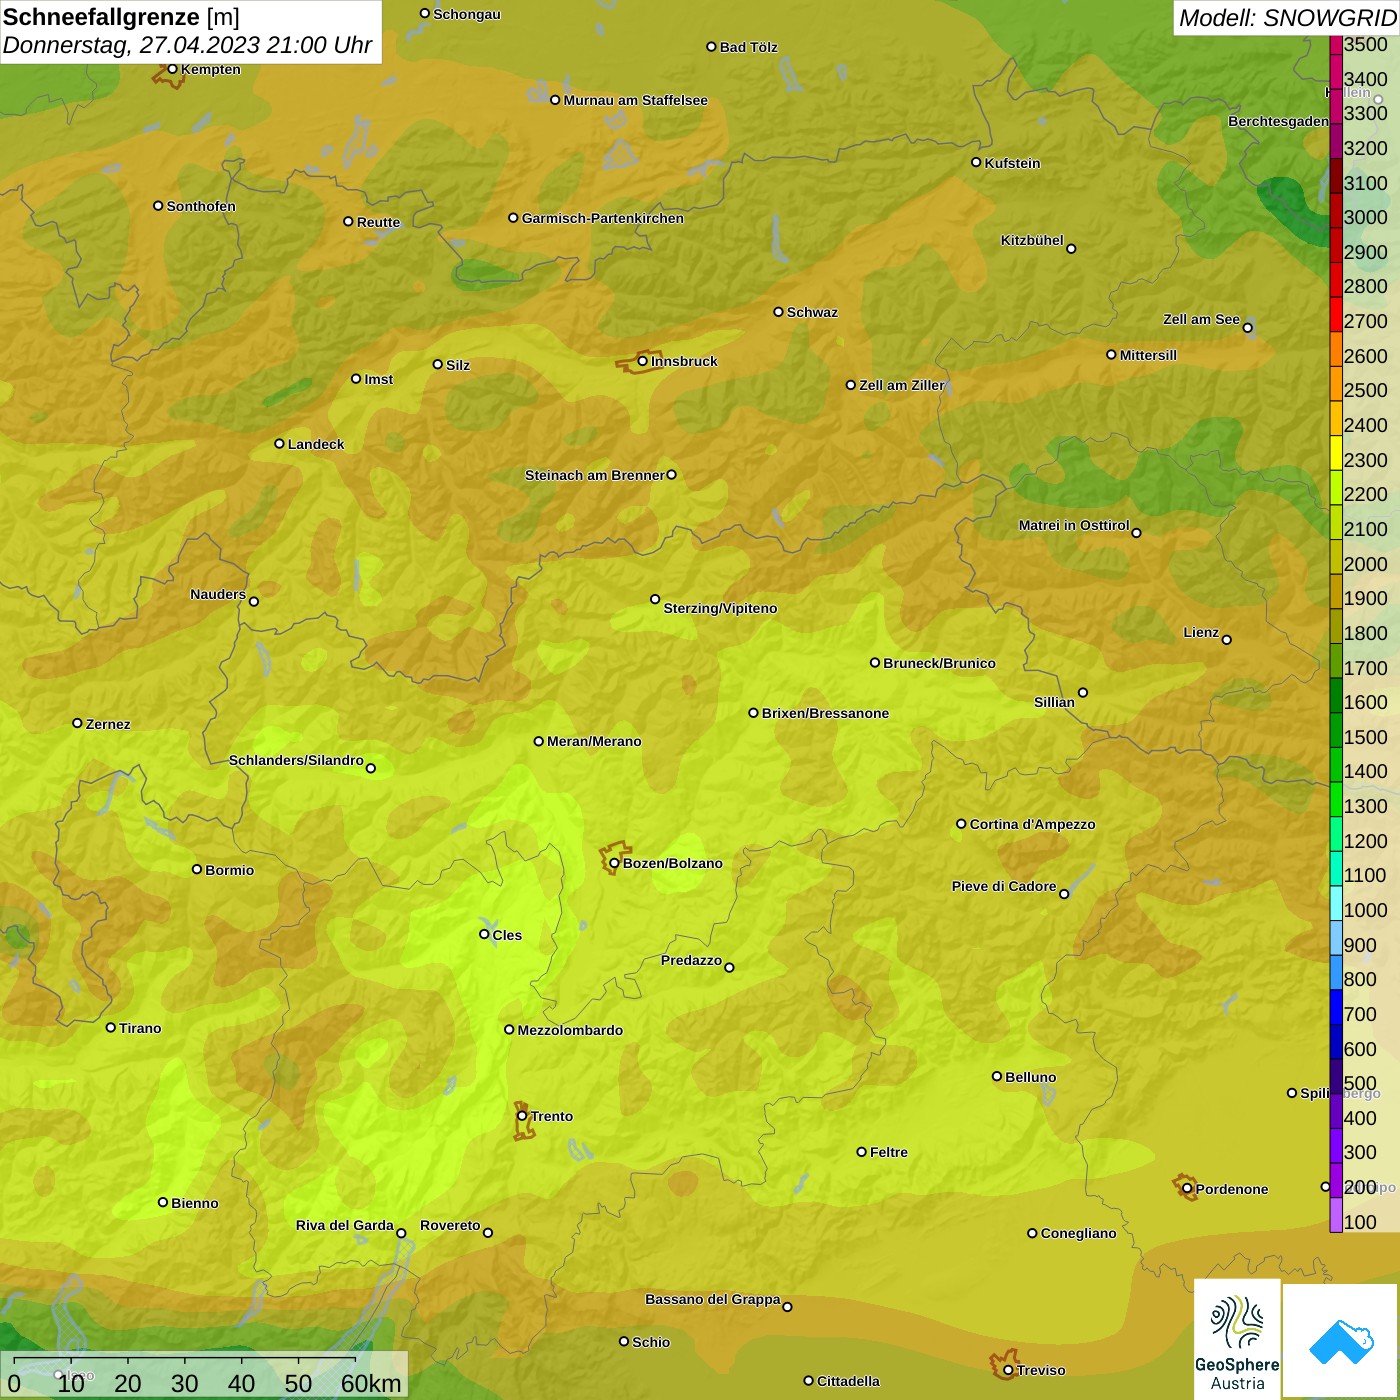Click the Innsbruck city marker

point(643,361)
